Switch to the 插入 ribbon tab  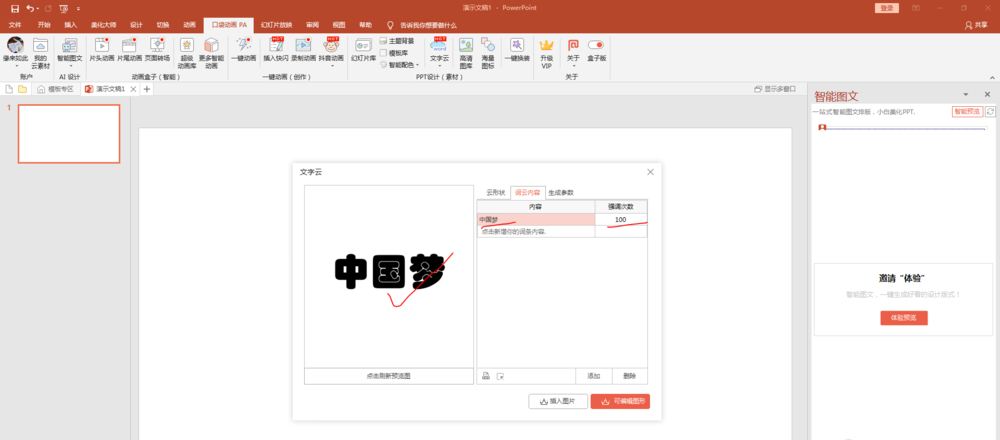click(71, 25)
